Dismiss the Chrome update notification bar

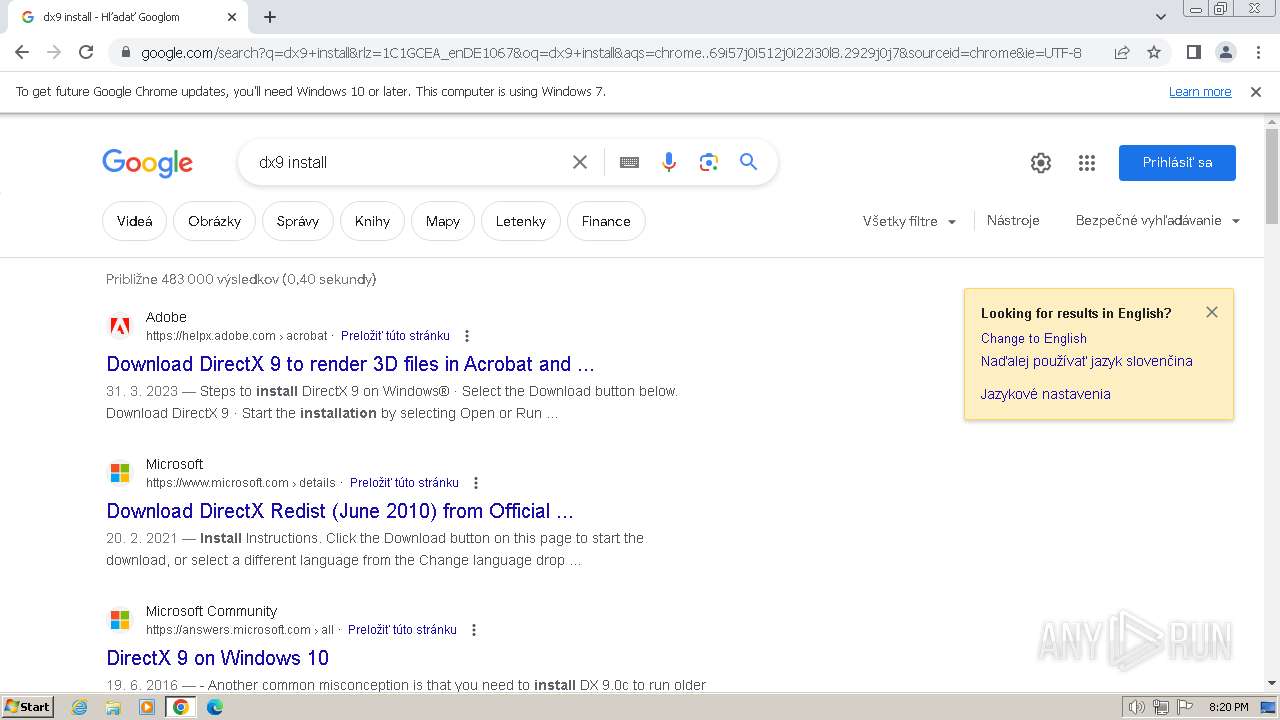pos(1256,91)
